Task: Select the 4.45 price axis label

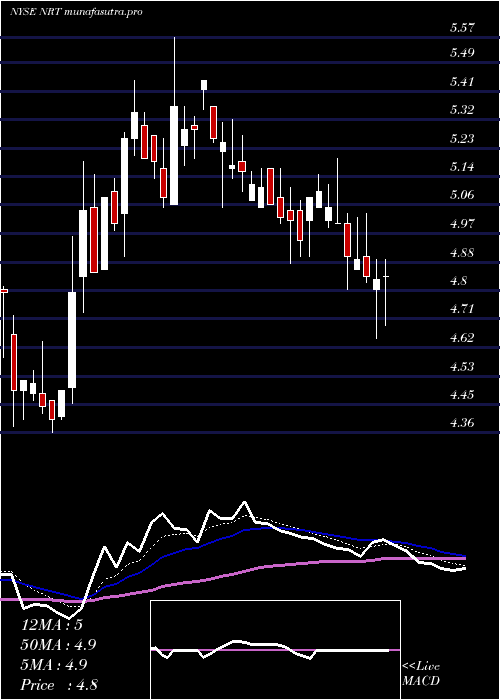Action: 462,395
